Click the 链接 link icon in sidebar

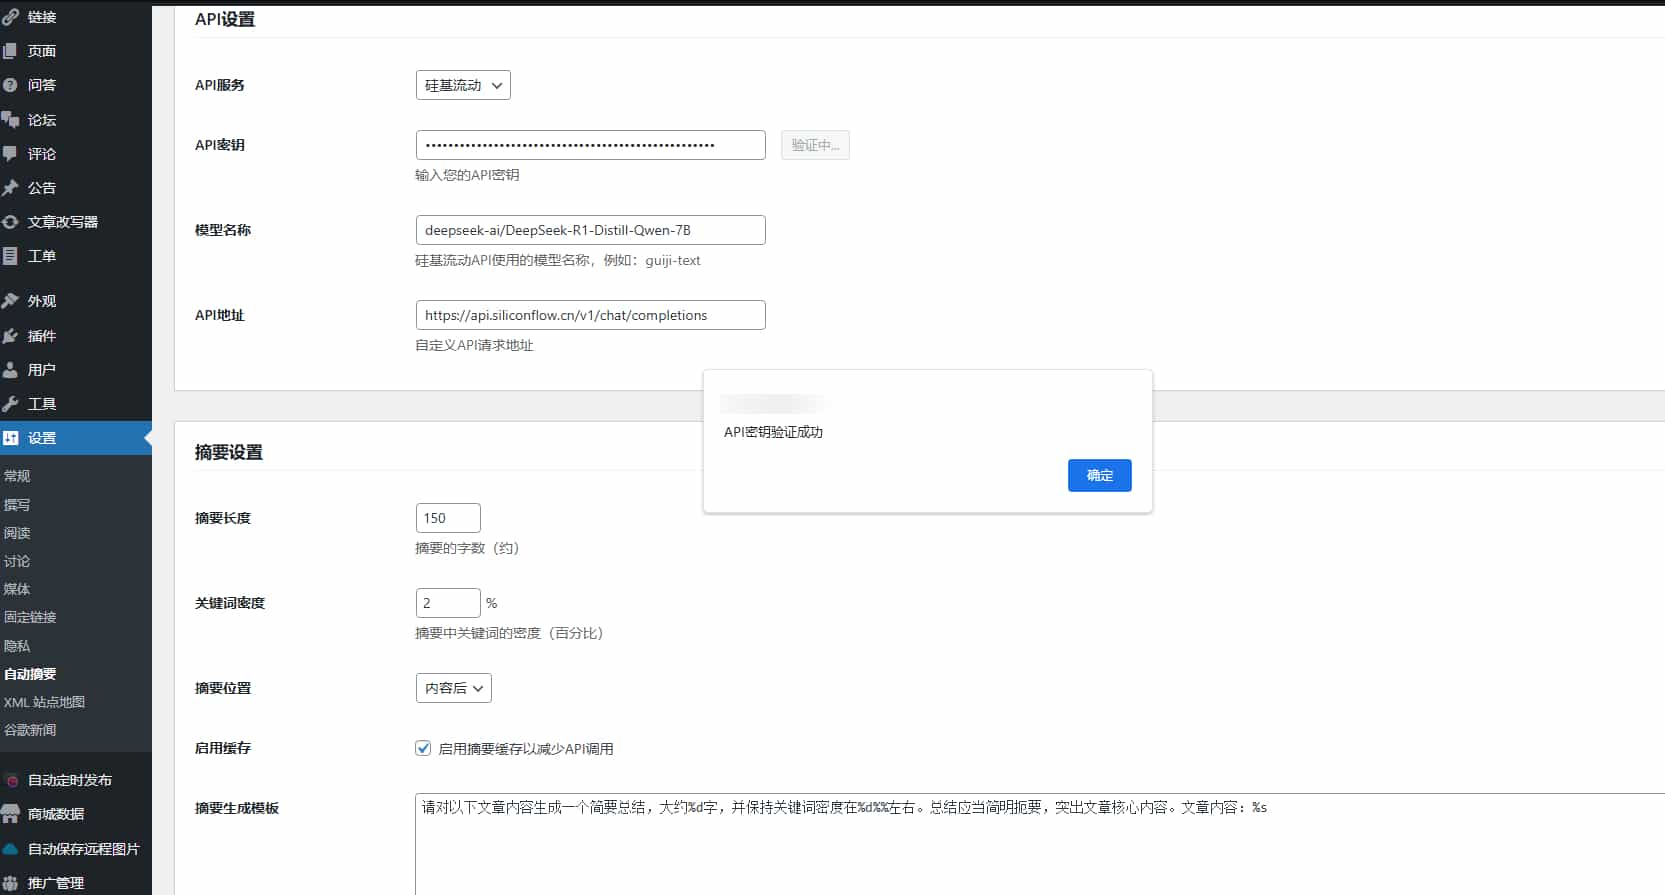[x=11, y=17]
